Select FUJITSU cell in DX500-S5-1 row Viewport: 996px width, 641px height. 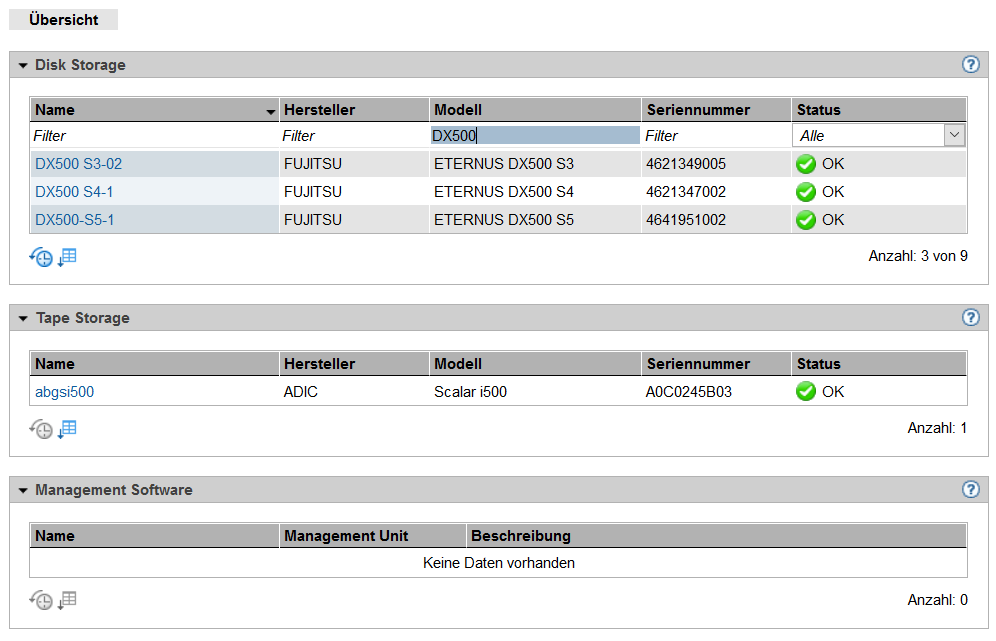click(x=354, y=220)
